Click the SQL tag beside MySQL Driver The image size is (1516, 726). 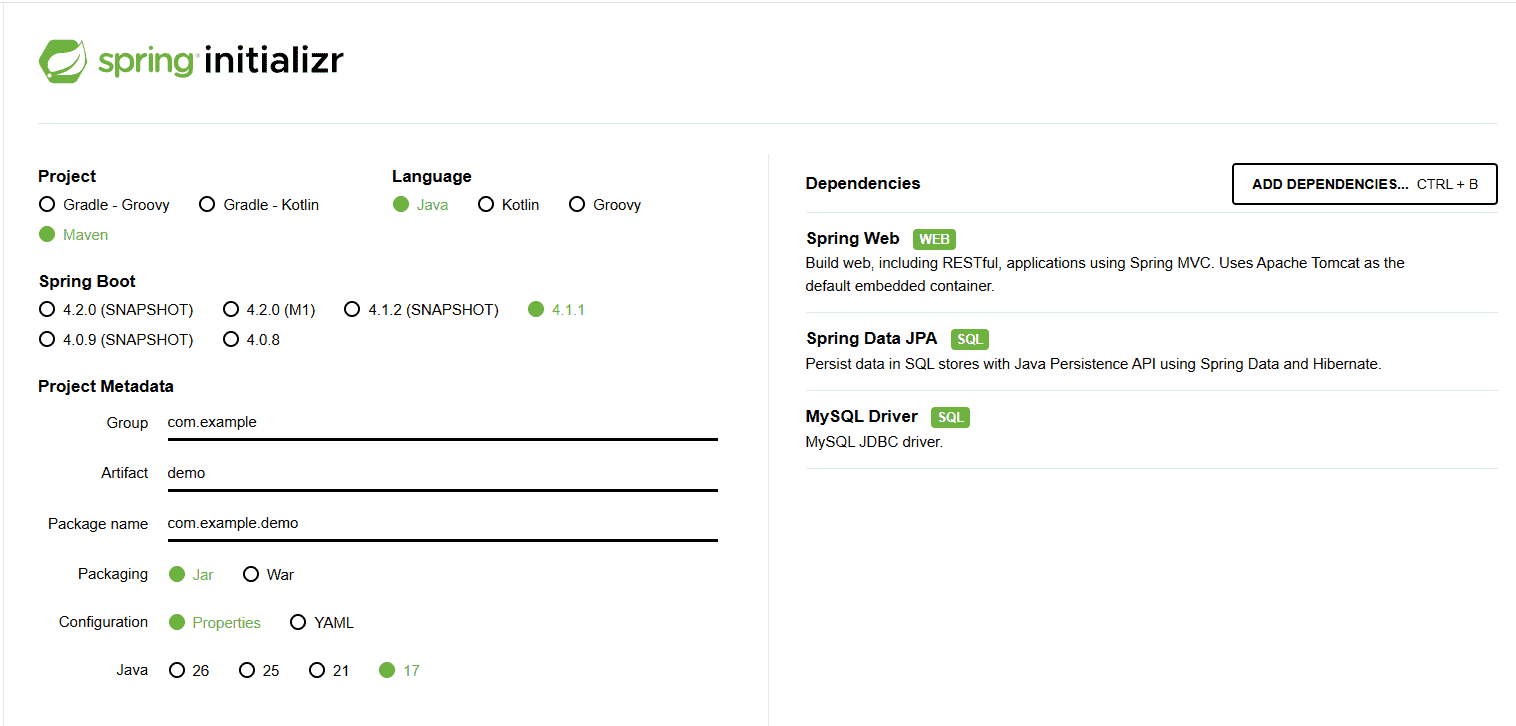pos(950,418)
